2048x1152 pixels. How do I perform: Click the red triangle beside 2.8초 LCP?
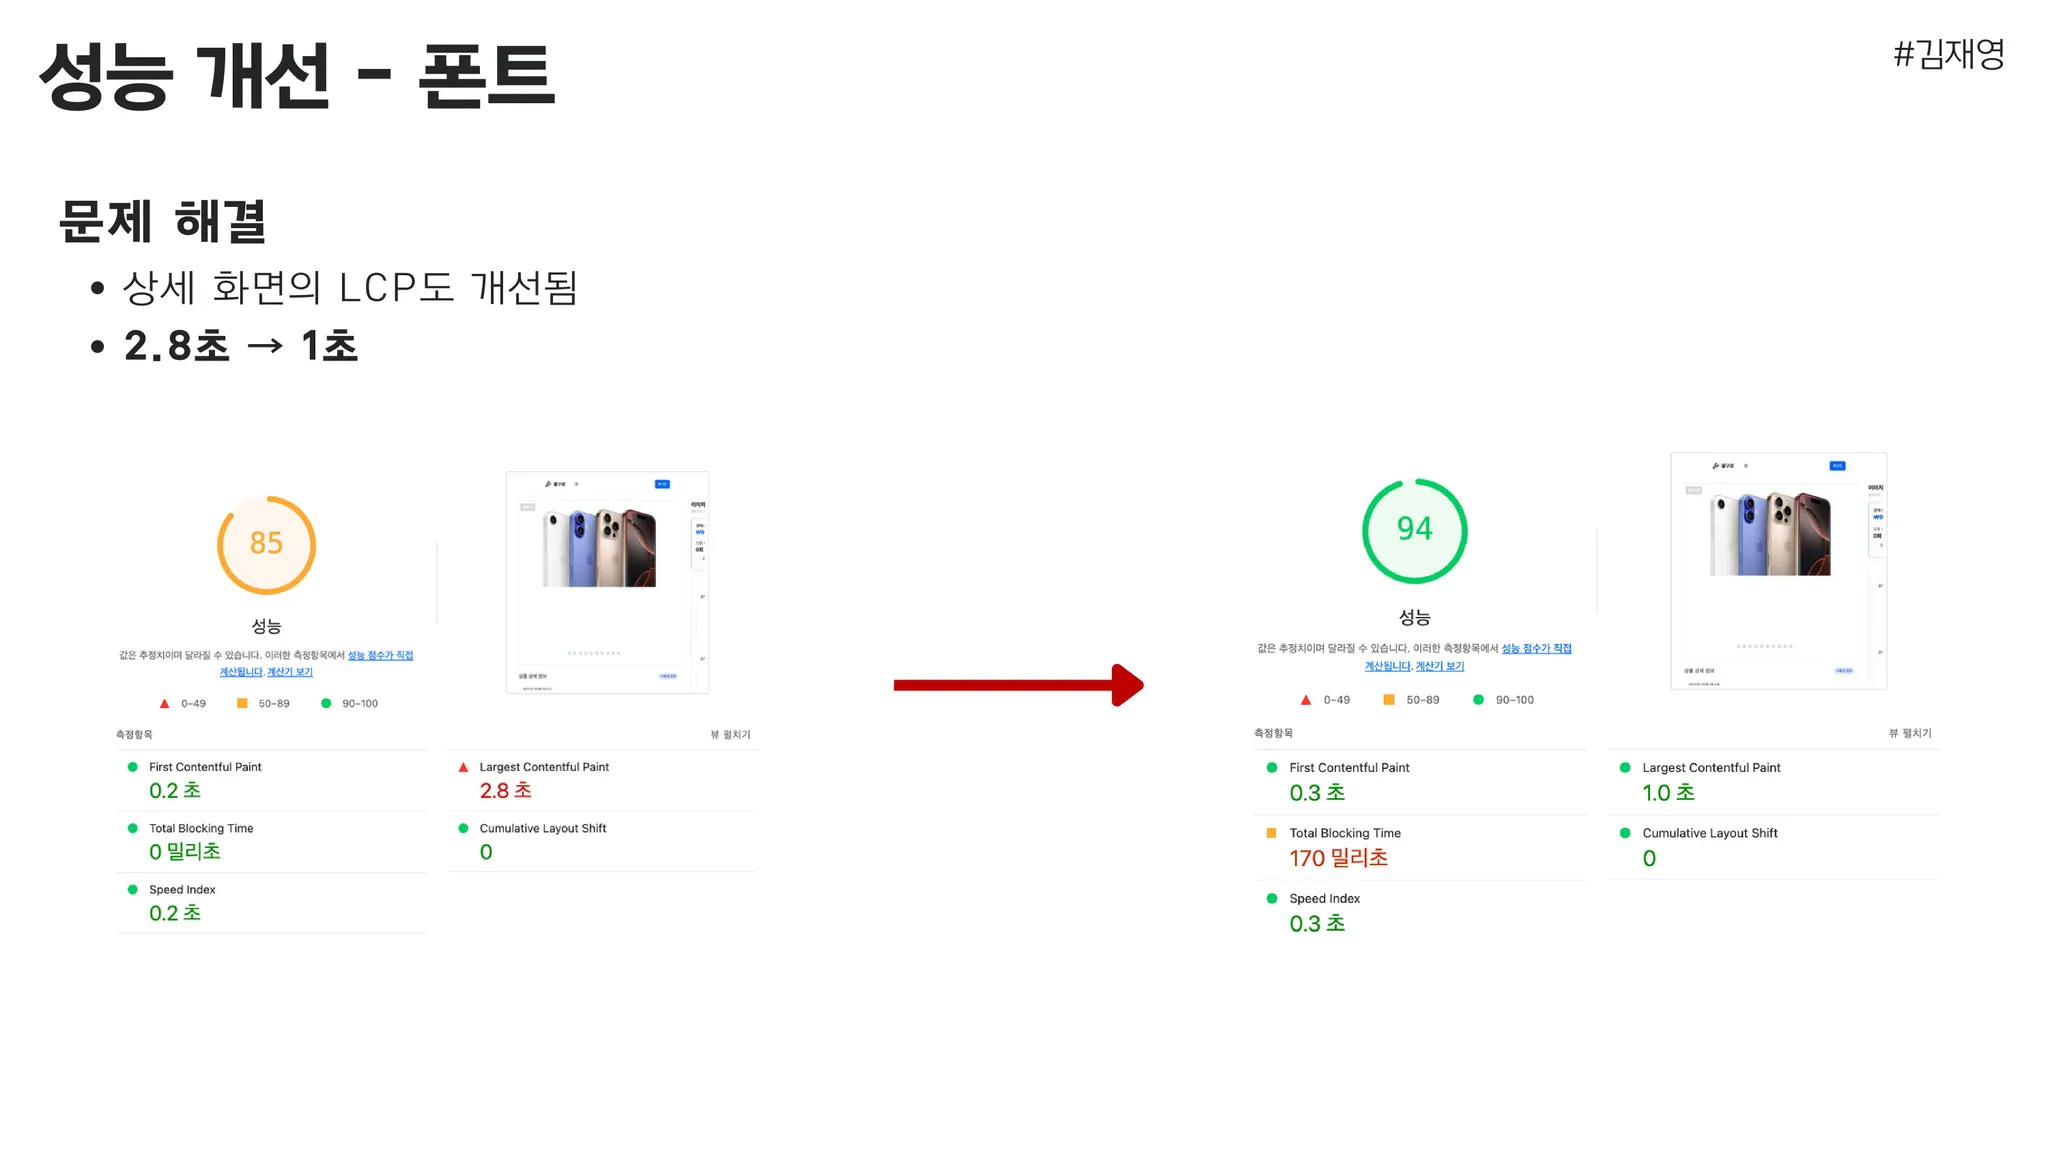point(463,768)
